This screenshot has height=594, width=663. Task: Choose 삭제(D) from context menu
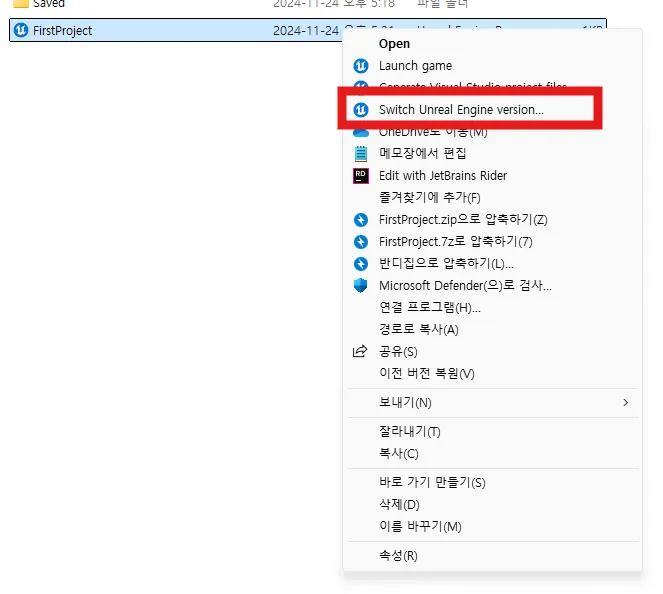coord(399,504)
